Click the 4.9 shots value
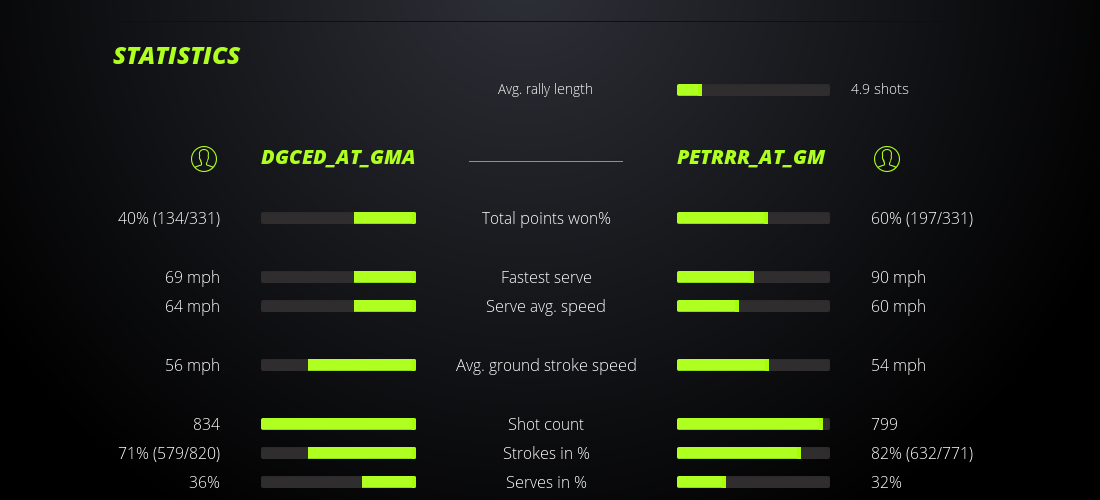The height and width of the screenshot is (500, 1100). (x=879, y=89)
